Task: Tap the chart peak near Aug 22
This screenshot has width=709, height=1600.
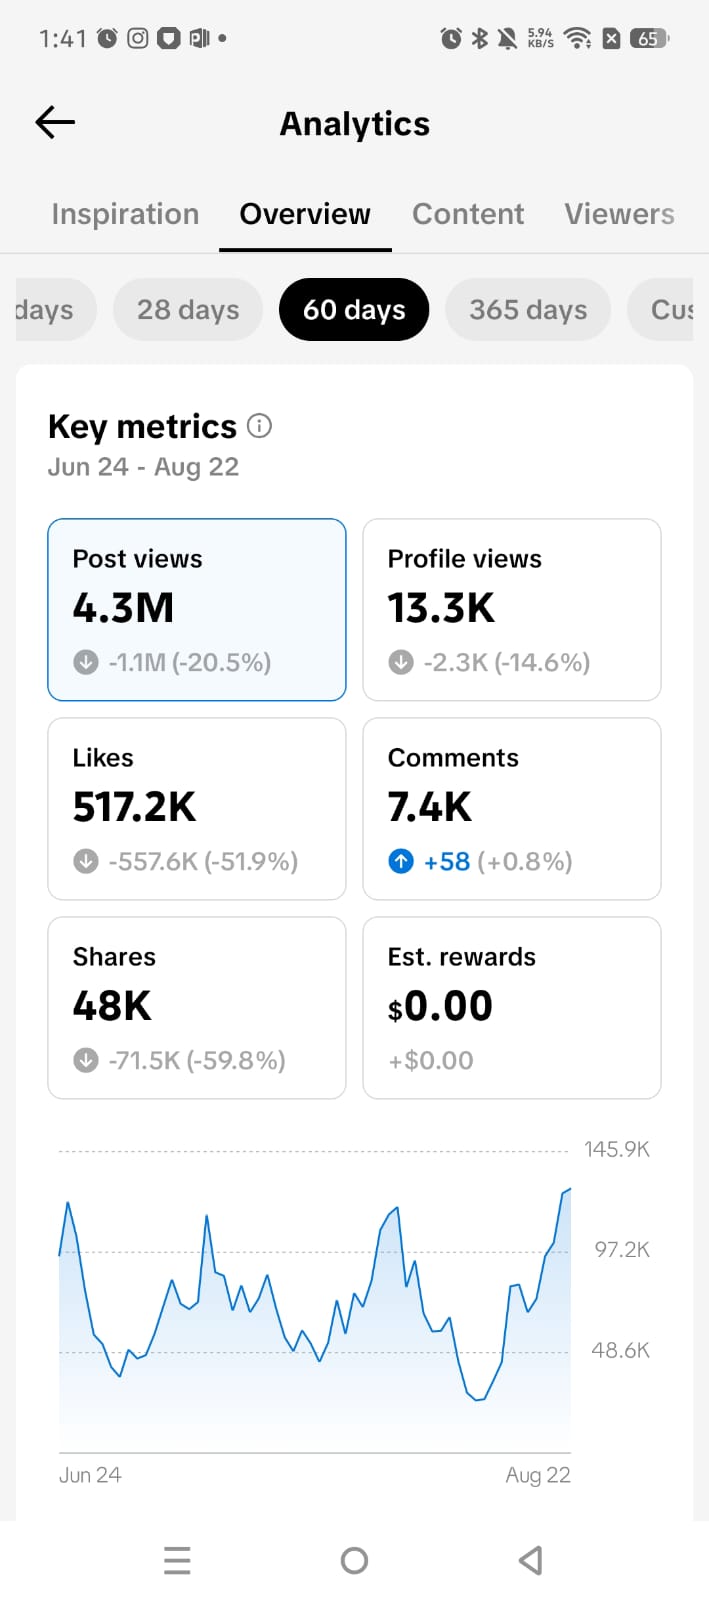Action: tap(569, 1190)
